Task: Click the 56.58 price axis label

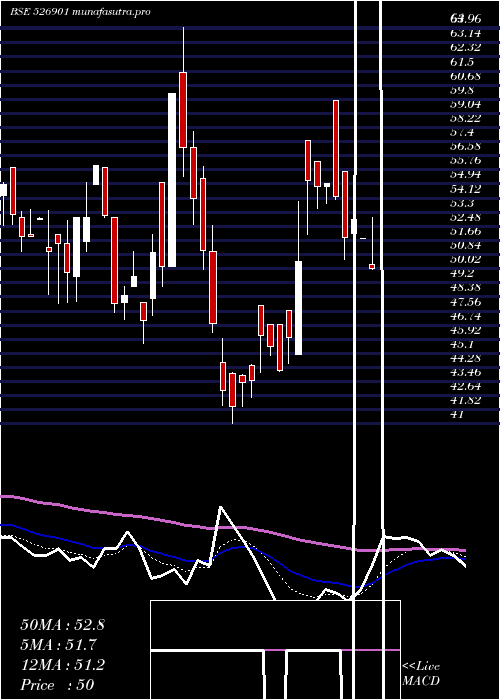Action: tap(465, 146)
